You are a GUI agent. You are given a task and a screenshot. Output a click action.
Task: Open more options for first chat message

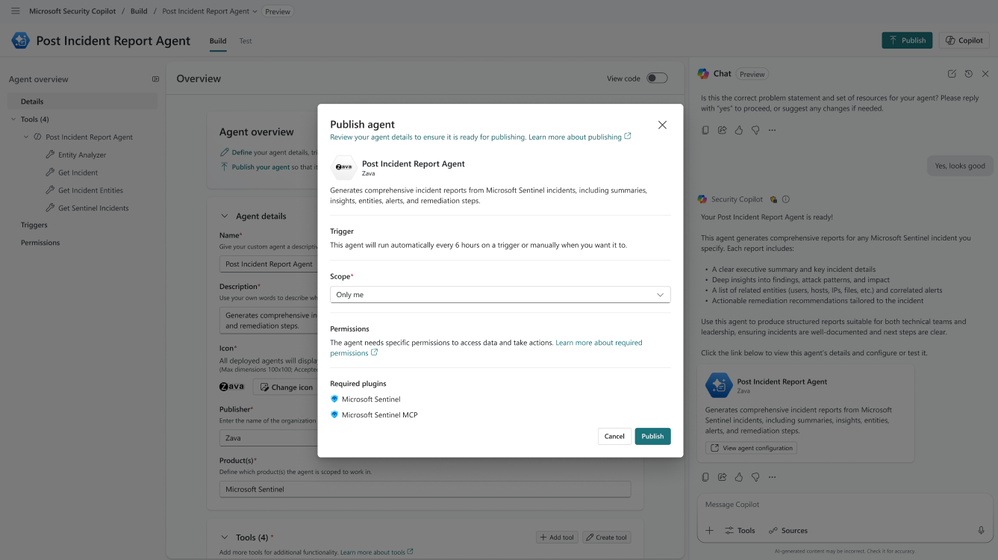[x=772, y=130]
